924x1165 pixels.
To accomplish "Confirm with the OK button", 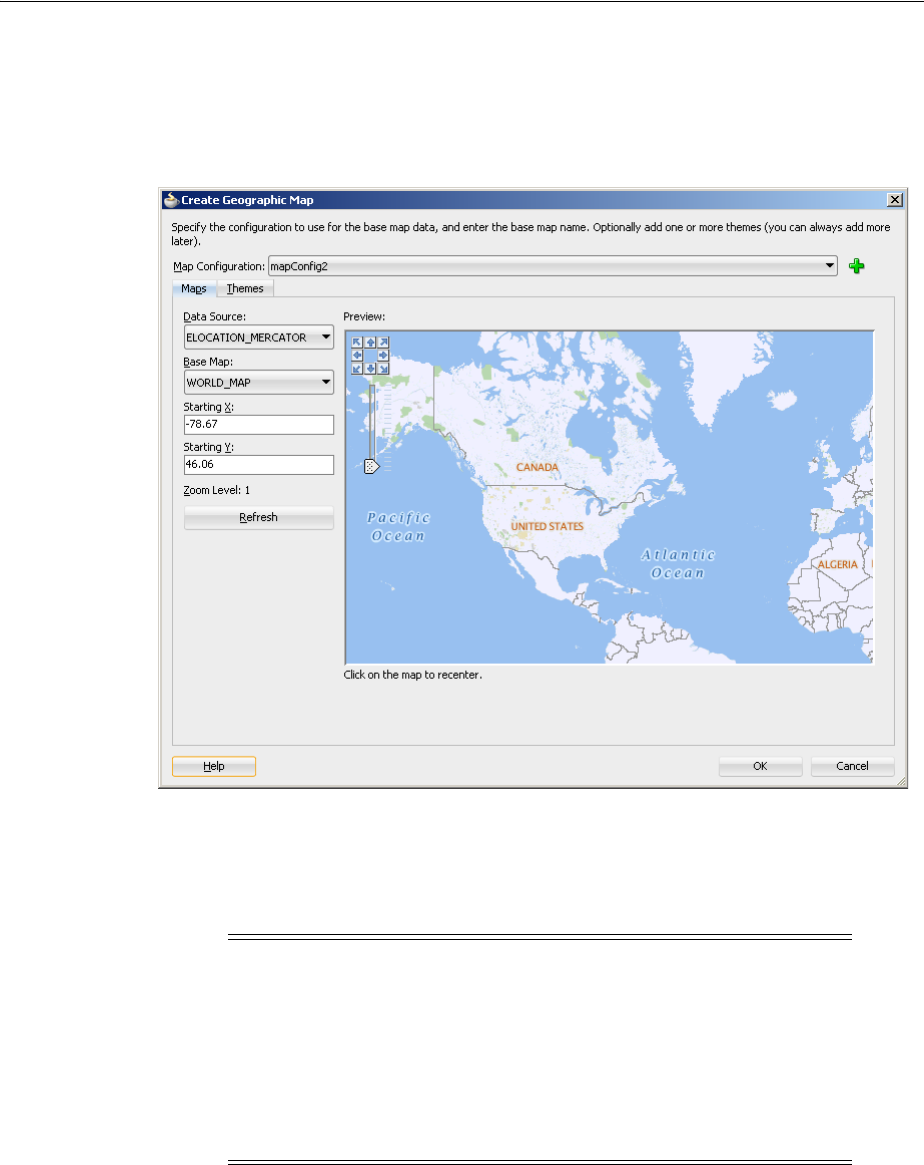I will pyautogui.click(x=760, y=766).
